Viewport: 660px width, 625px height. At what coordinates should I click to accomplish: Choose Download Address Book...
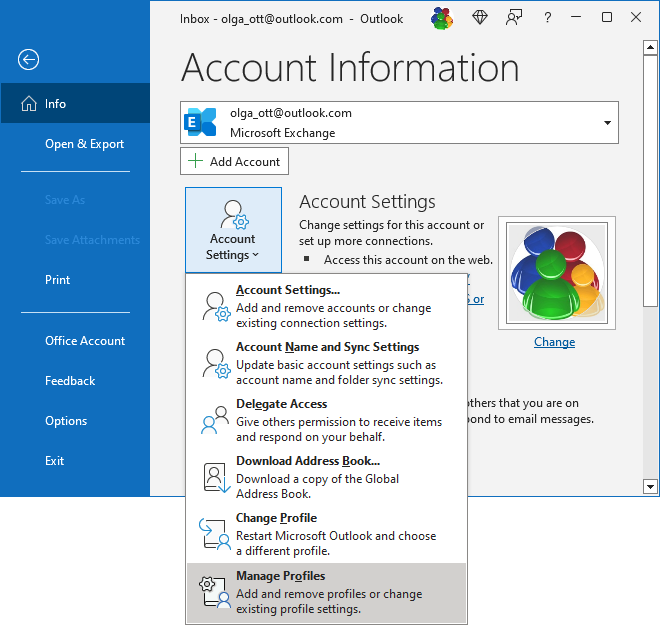tap(326, 477)
